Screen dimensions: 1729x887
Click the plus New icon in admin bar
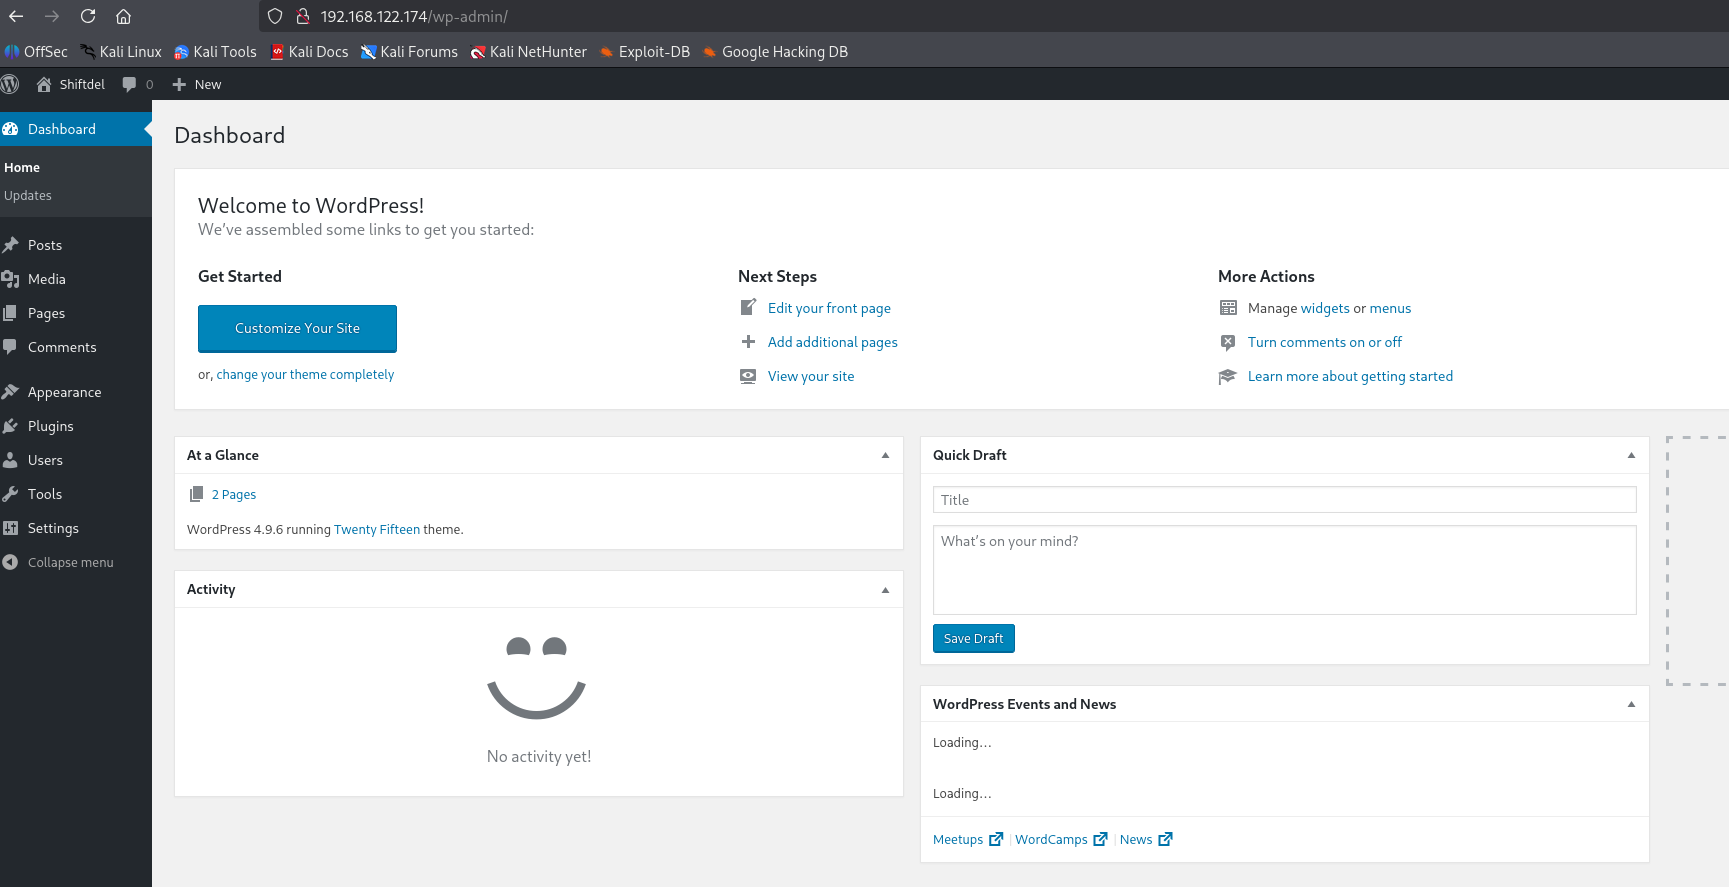click(179, 84)
